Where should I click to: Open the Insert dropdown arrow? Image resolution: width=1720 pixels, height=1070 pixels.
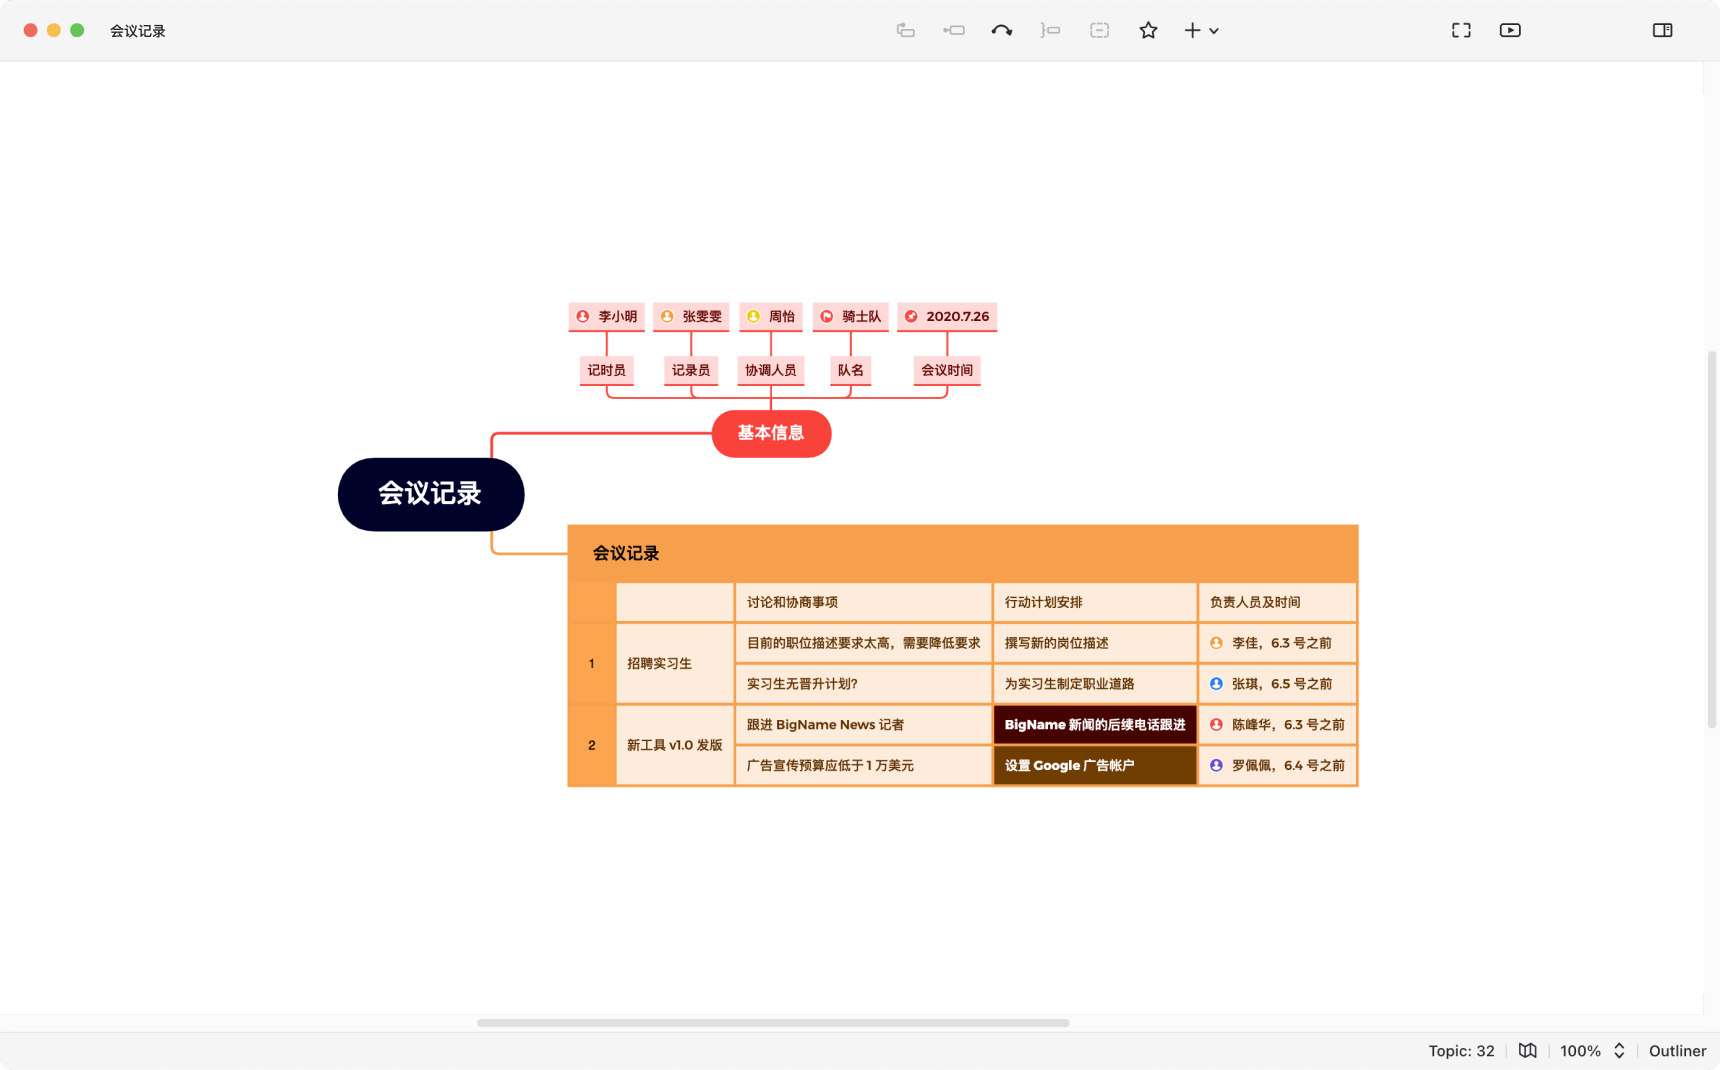pos(1214,31)
